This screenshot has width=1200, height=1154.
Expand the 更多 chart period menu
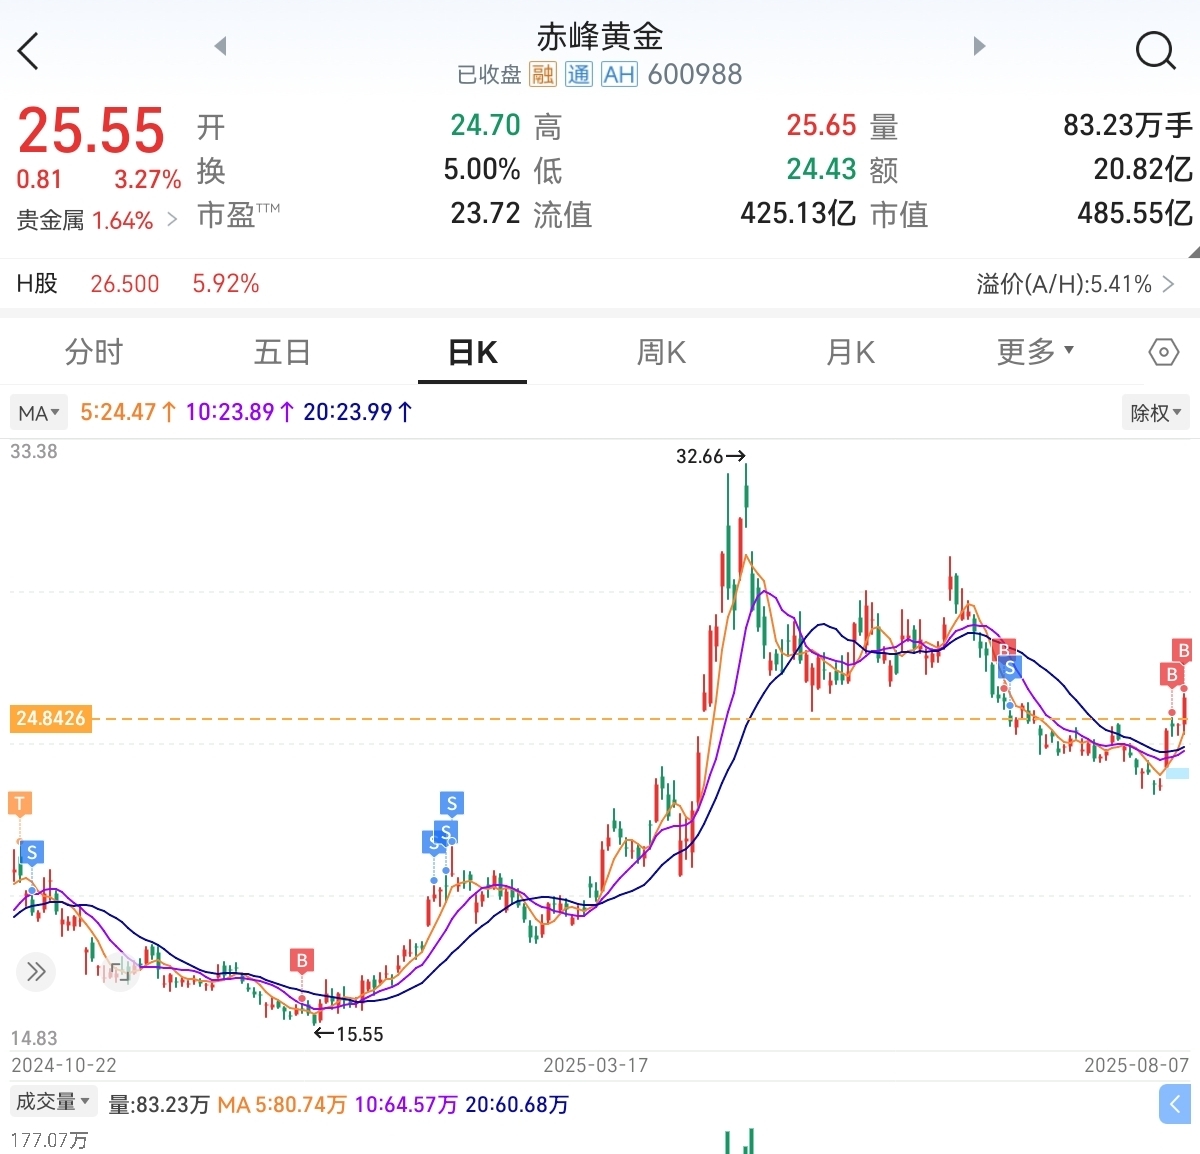[x=1035, y=352]
